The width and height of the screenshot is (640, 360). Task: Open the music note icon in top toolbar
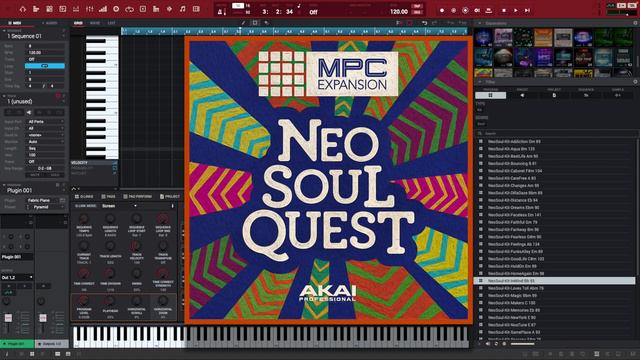pos(182,9)
